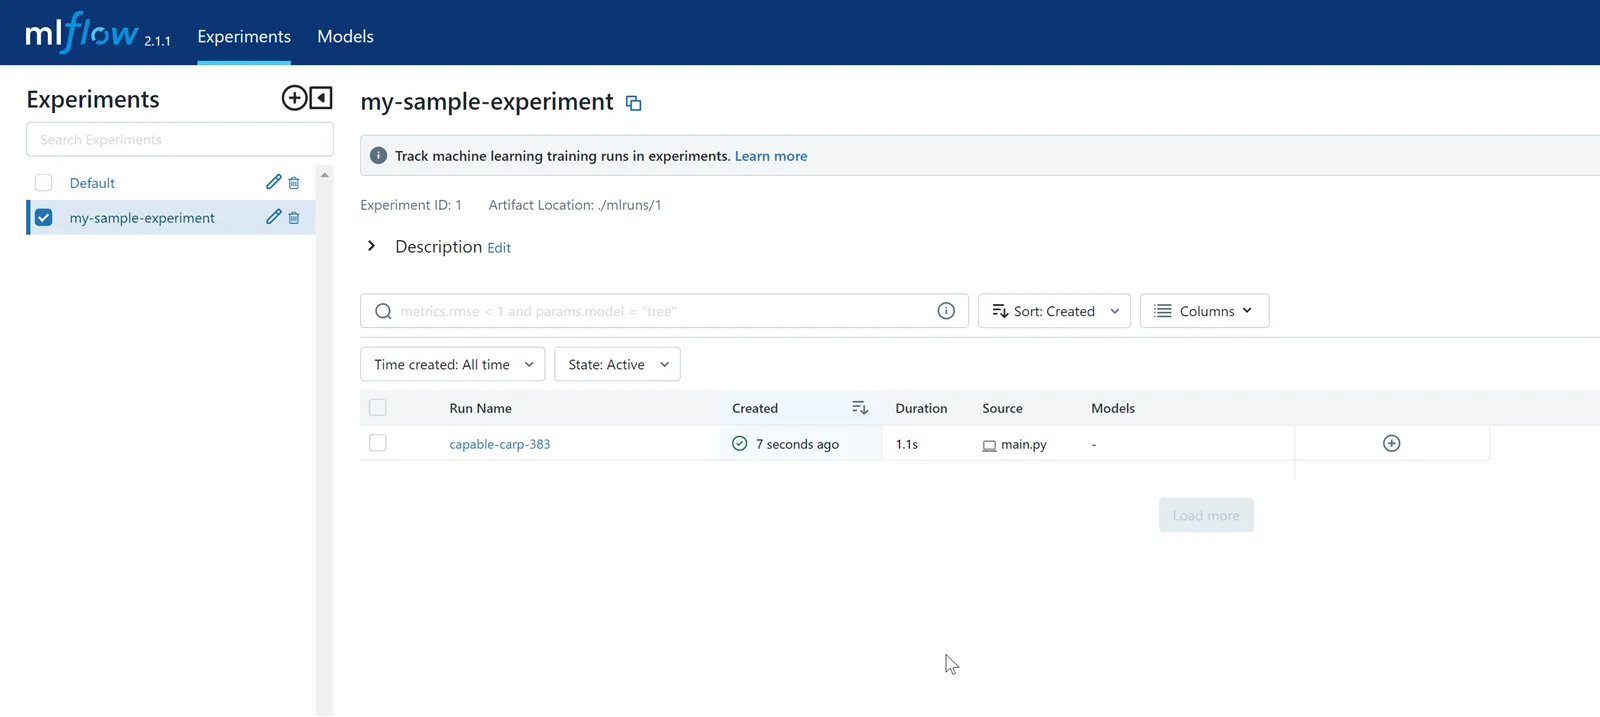This screenshot has width=1600, height=717.
Task: Click the experiments list scrollbar up arrow
Action: pyautogui.click(x=324, y=175)
